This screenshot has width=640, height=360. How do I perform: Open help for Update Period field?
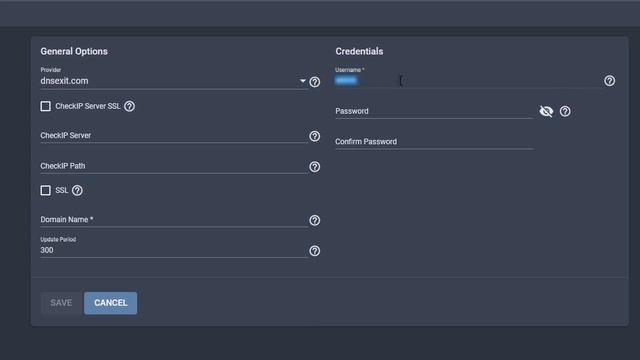(x=314, y=251)
